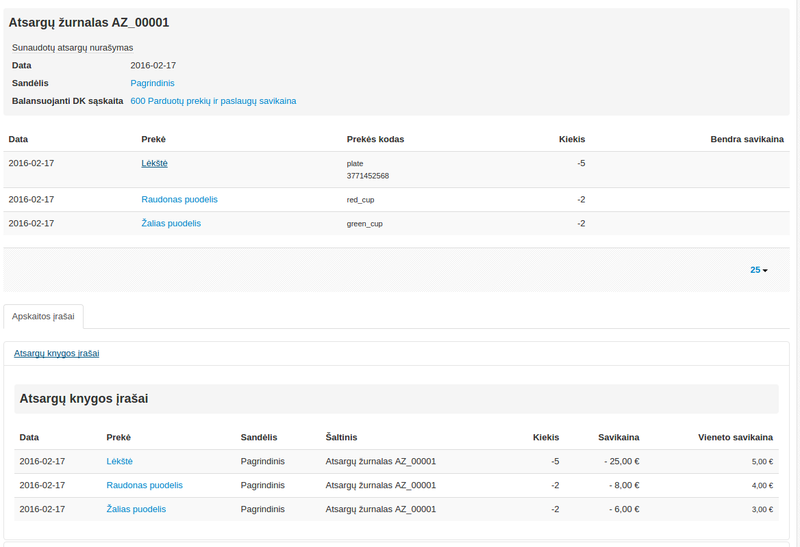Open Raudonas puodelis in the journal items table

[179, 199]
